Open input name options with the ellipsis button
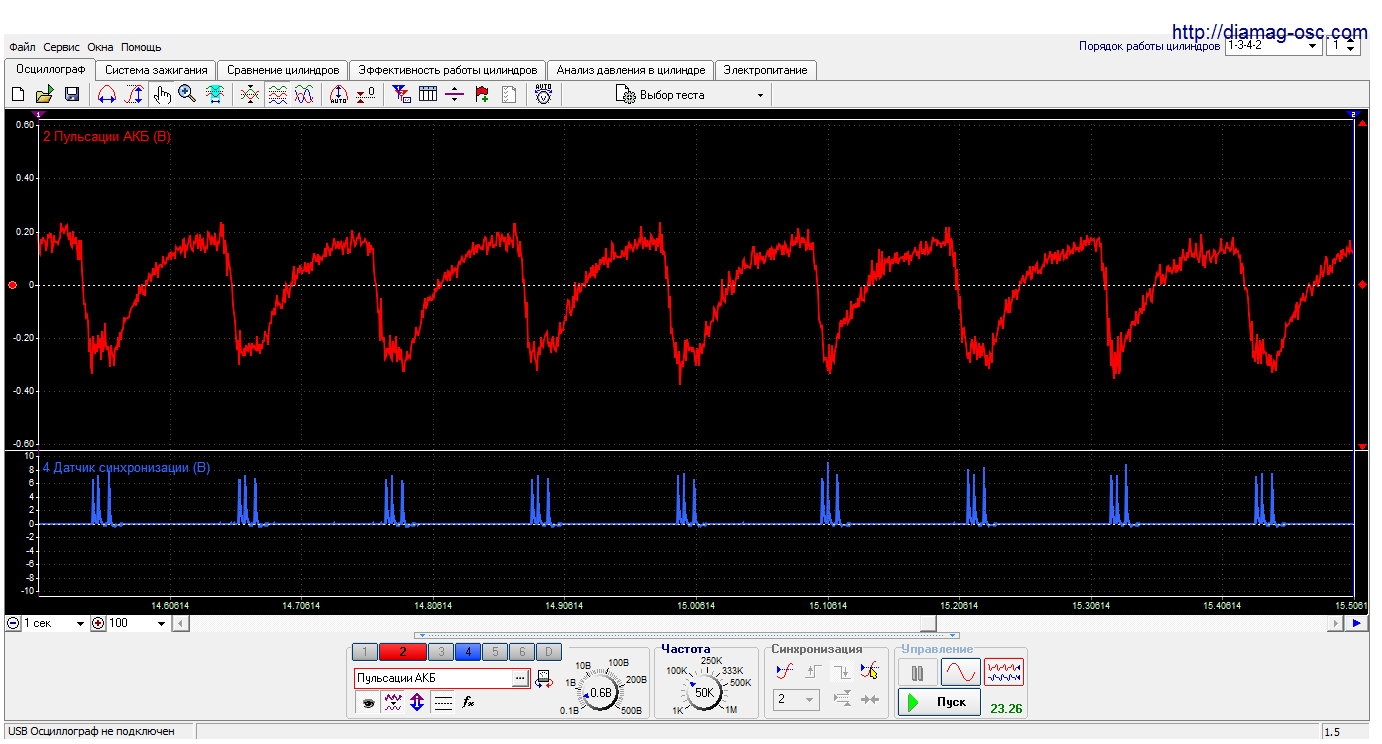 (x=520, y=678)
